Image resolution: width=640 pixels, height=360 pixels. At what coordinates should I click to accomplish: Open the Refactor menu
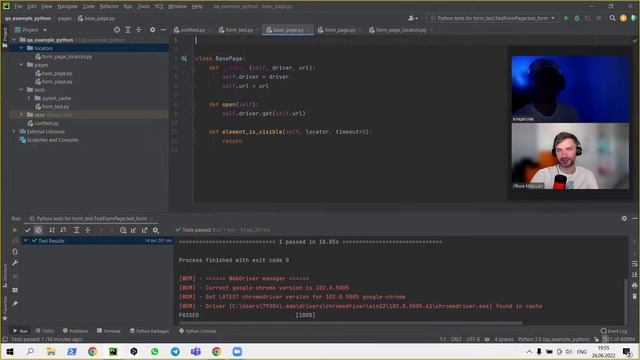[x=109, y=7]
